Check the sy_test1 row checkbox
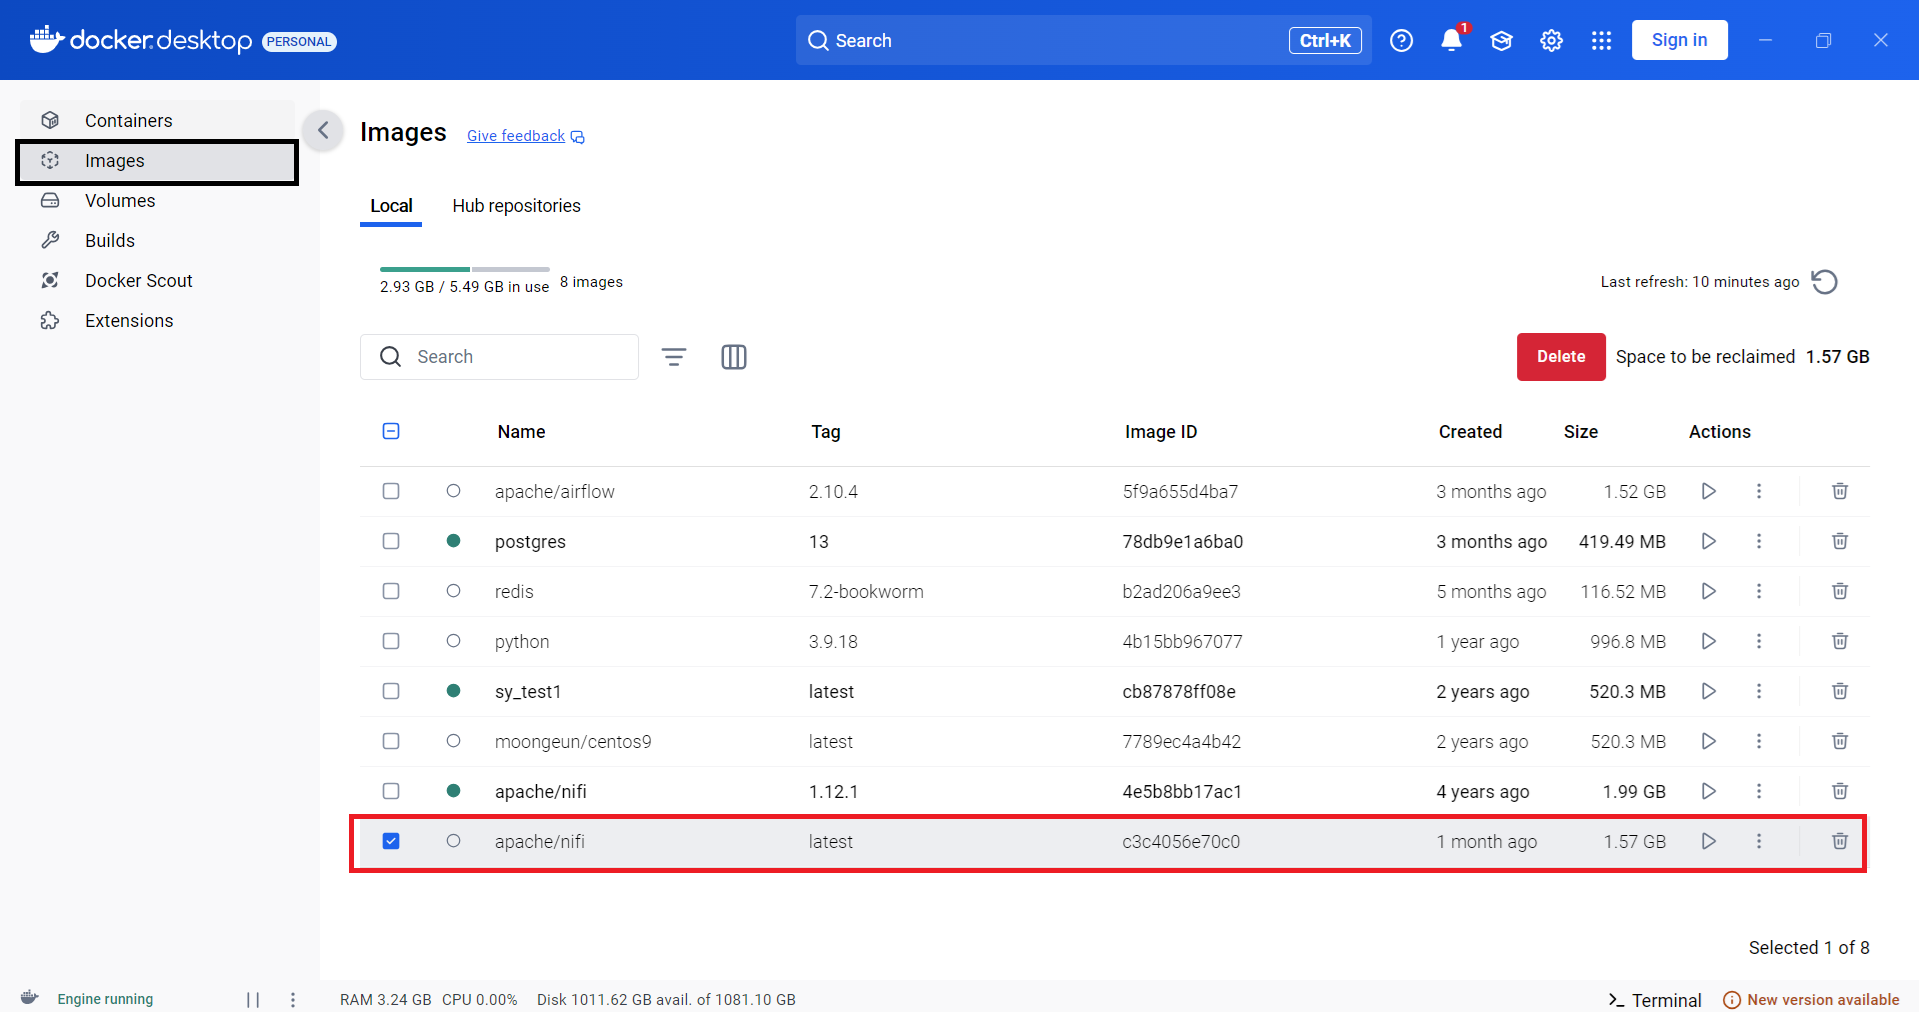1919x1012 pixels. pyautogui.click(x=391, y=691)
